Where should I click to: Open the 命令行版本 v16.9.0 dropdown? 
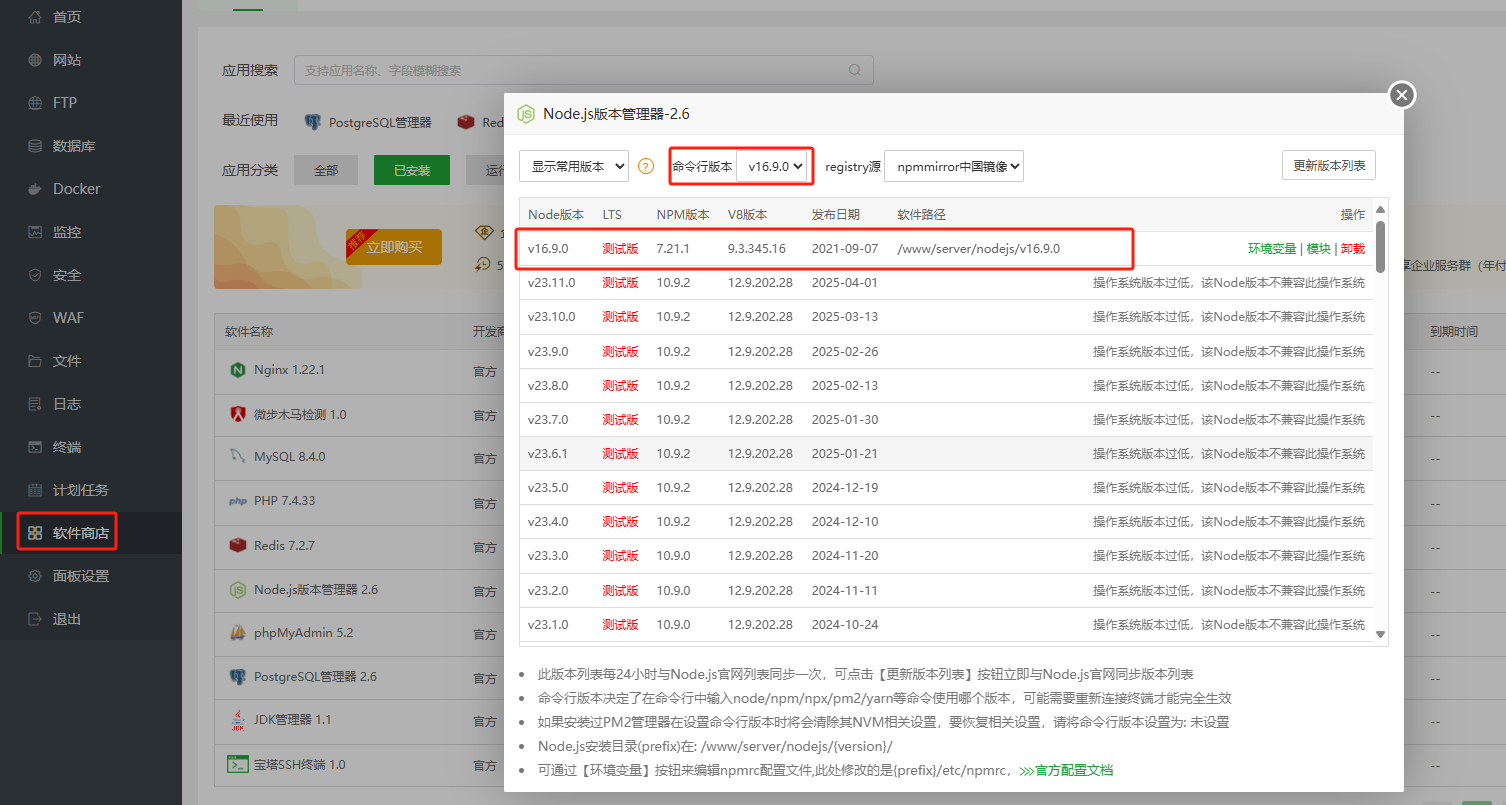pos(773,166)
